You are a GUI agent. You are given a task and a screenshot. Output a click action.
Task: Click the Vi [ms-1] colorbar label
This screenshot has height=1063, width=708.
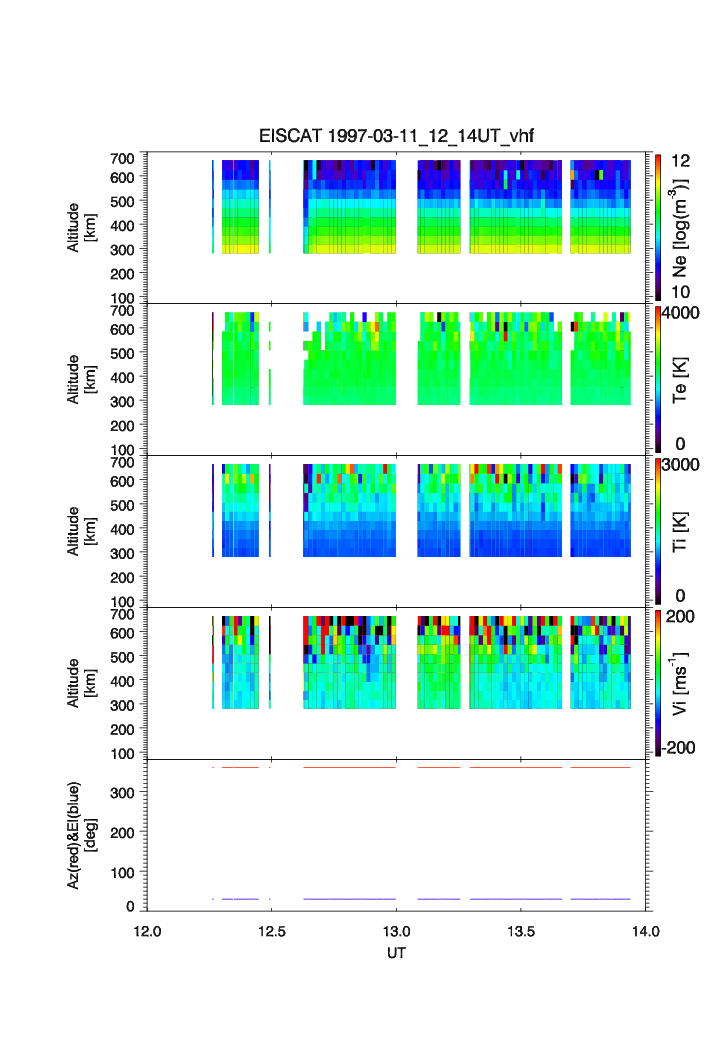[680, 683]
